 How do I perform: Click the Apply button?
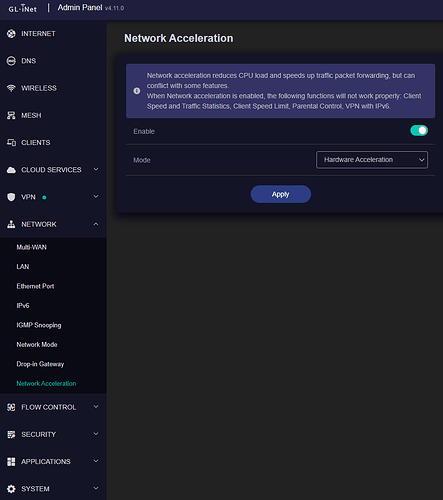[281, 194]
